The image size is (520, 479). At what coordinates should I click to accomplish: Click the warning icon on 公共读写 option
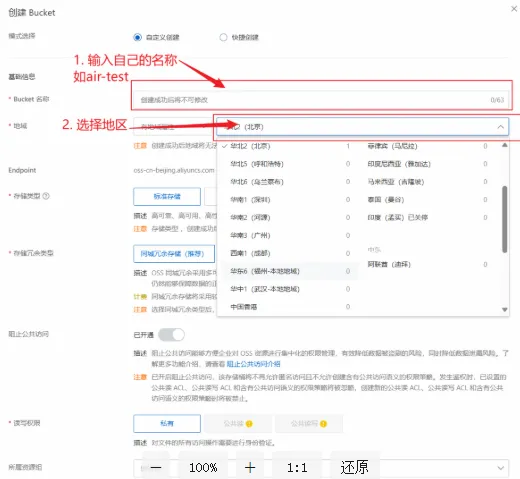click(x=323, y=424)
